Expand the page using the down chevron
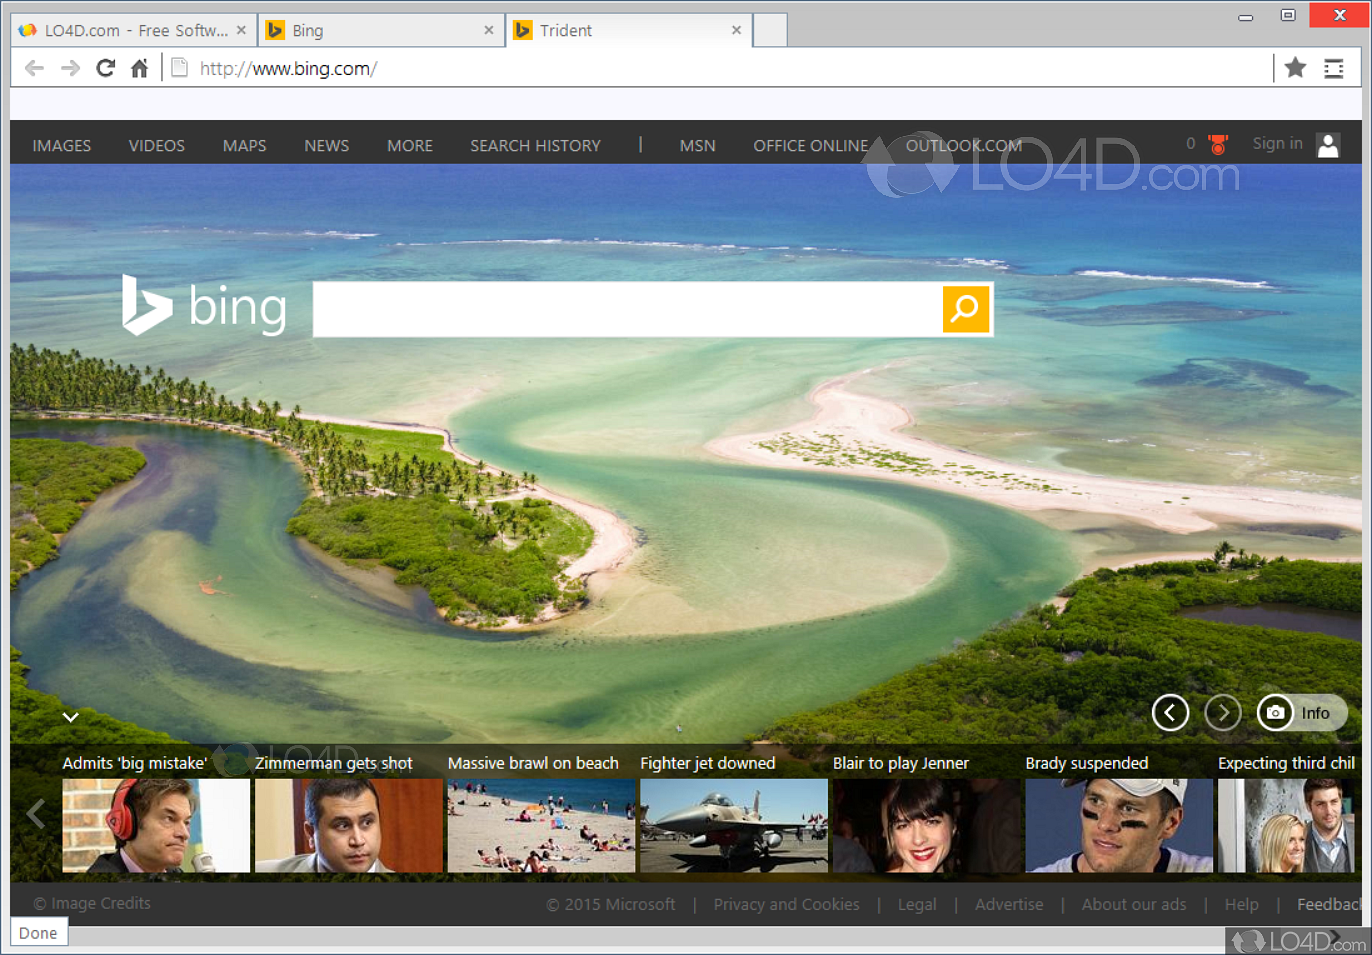This screenshot has width=1372, height=955. [70, 717]
